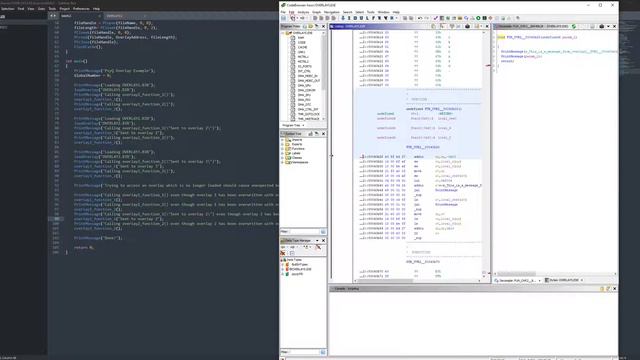
Task: Click the green refresh icon in Decompiler header
Action: pos(573,27)
